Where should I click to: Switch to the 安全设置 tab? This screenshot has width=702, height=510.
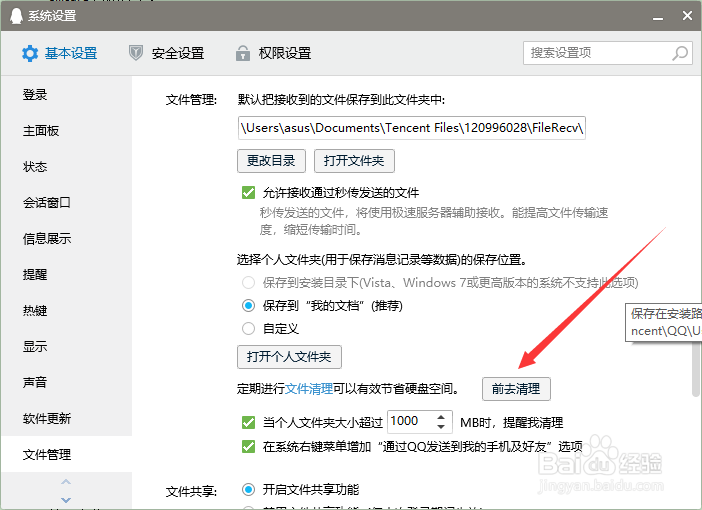tap(167, 53)
